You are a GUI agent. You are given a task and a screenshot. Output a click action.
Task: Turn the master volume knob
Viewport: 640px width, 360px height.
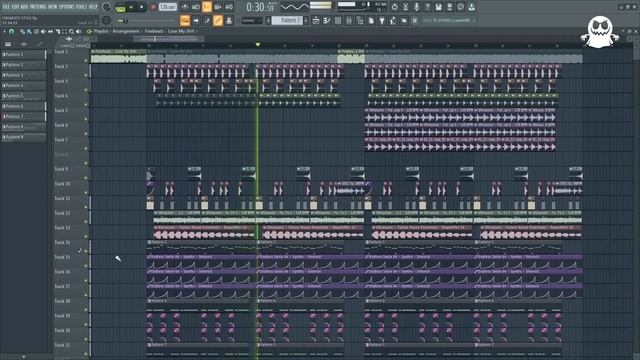click(107, 7)
